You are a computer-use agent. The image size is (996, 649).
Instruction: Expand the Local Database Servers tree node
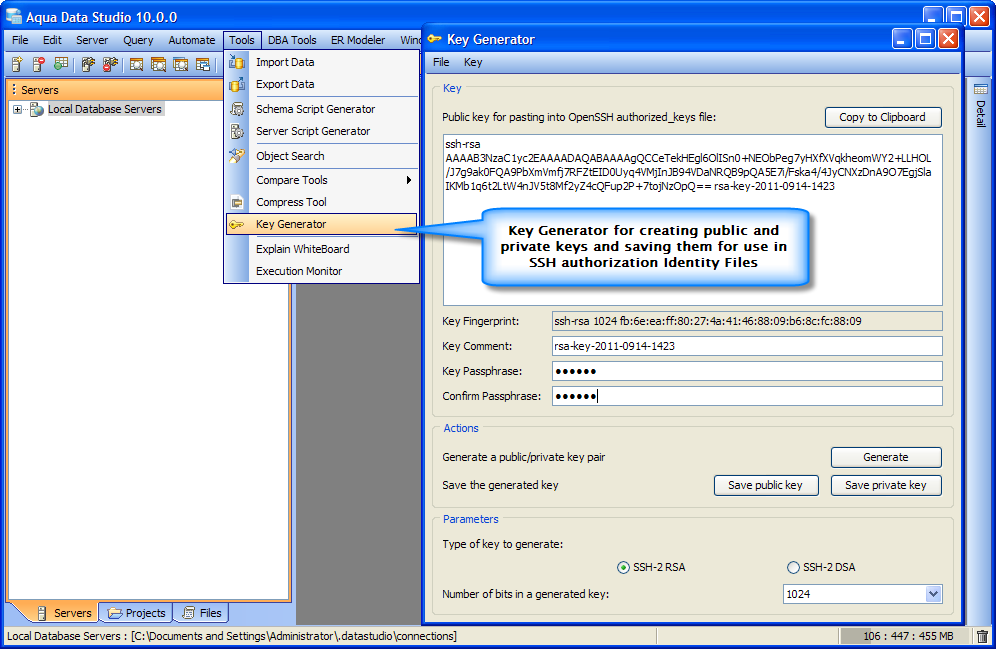coord(17,109)
